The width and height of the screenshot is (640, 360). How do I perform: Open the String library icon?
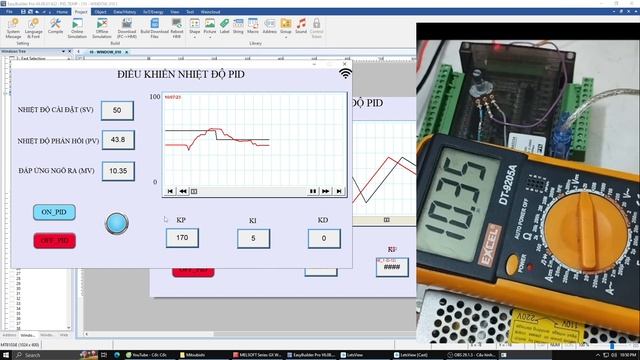coord(238,26)
